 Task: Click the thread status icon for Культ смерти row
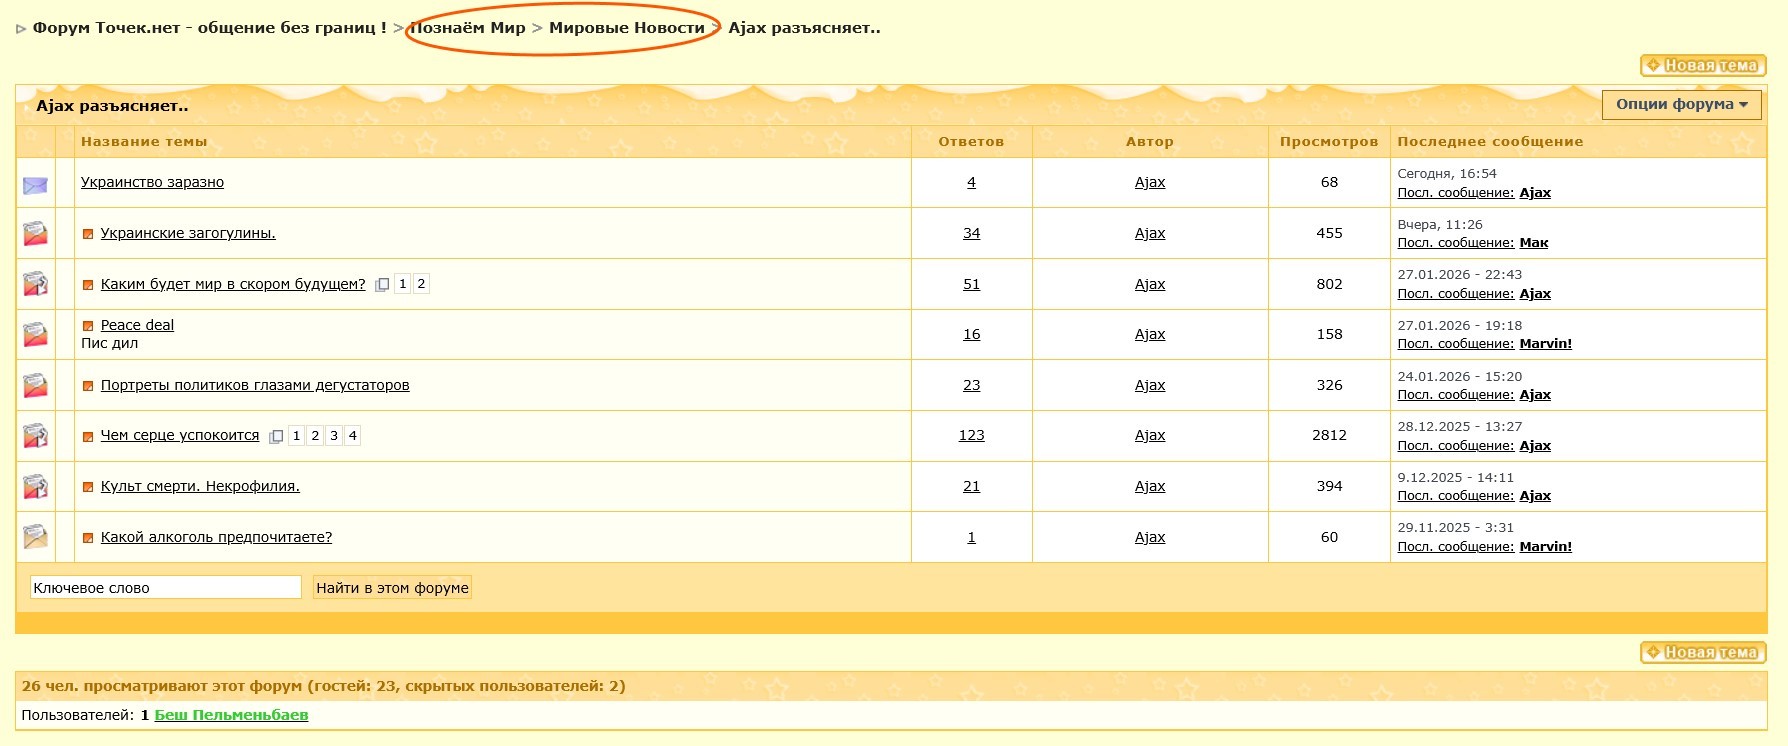tap(35, 487)
